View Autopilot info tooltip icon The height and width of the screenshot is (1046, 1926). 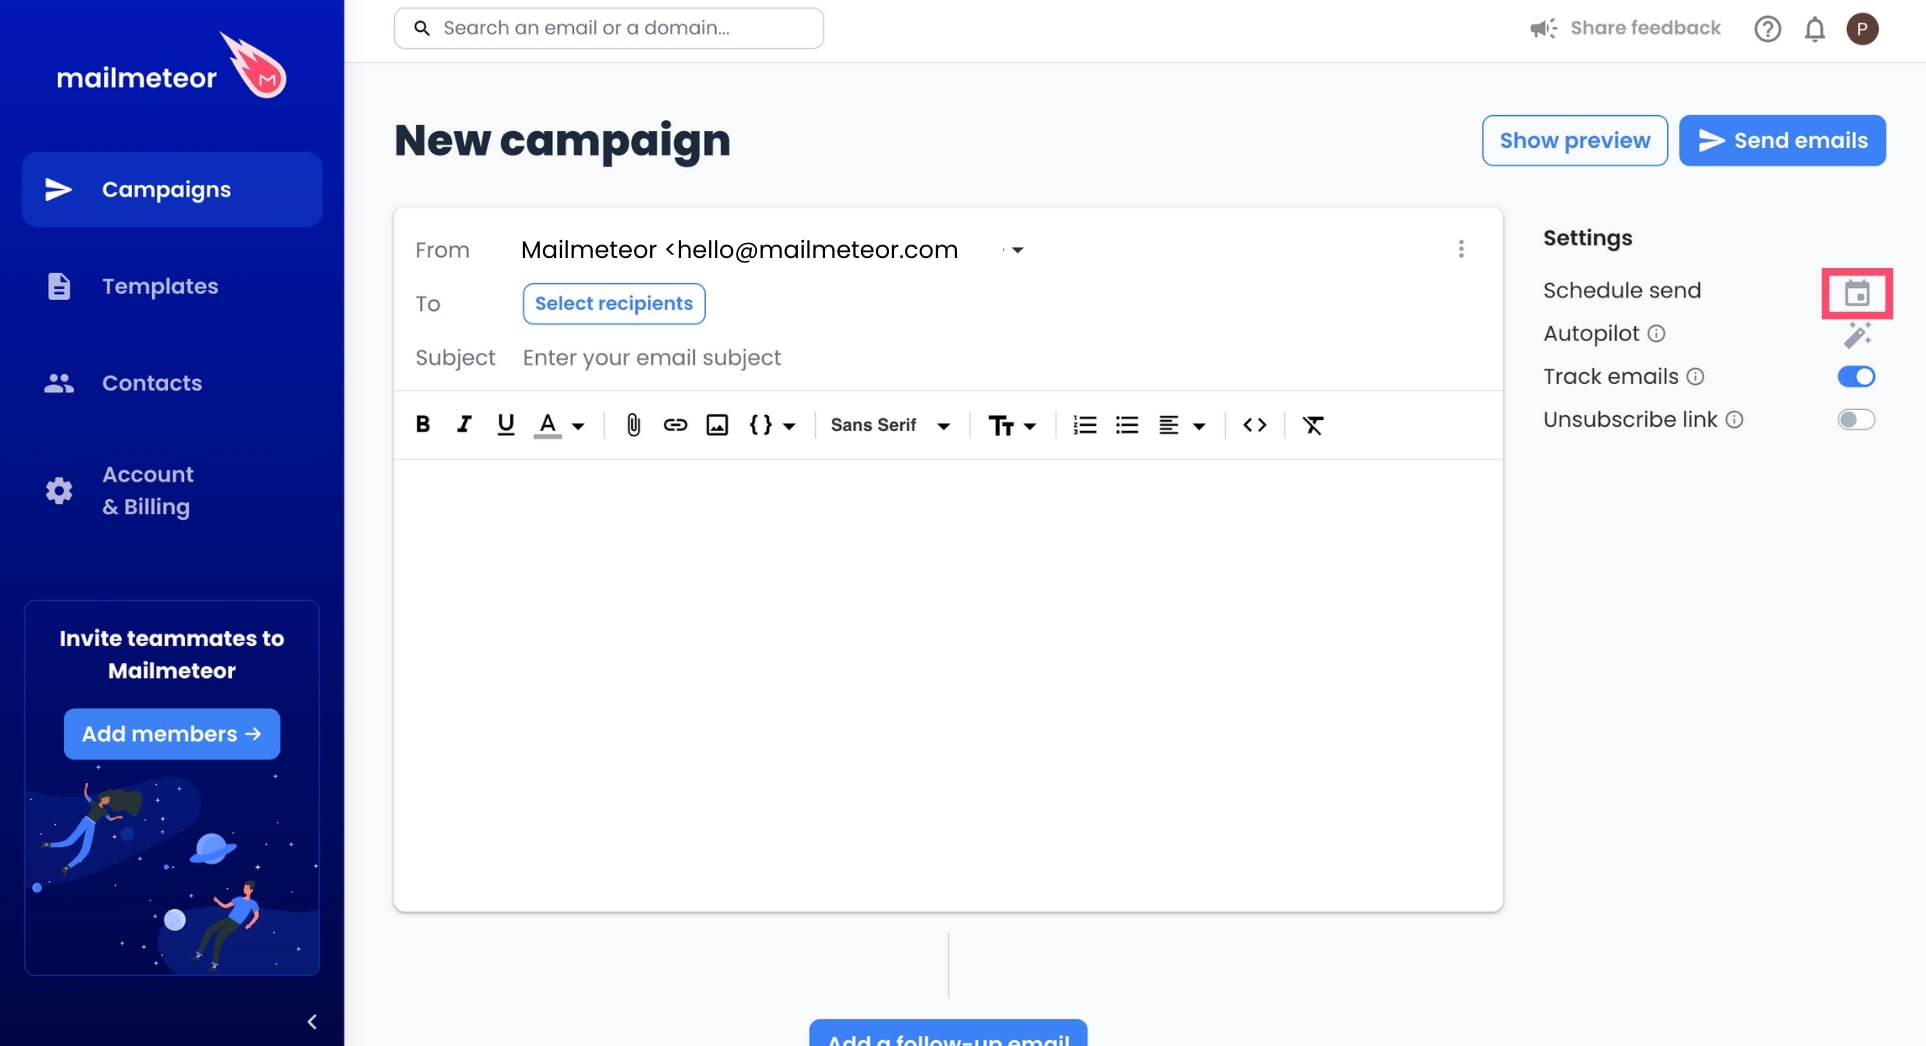point(1656,334)
